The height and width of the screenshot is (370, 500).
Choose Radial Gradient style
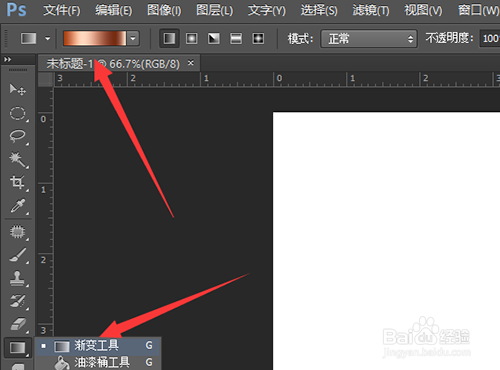(x=192, y=39)
